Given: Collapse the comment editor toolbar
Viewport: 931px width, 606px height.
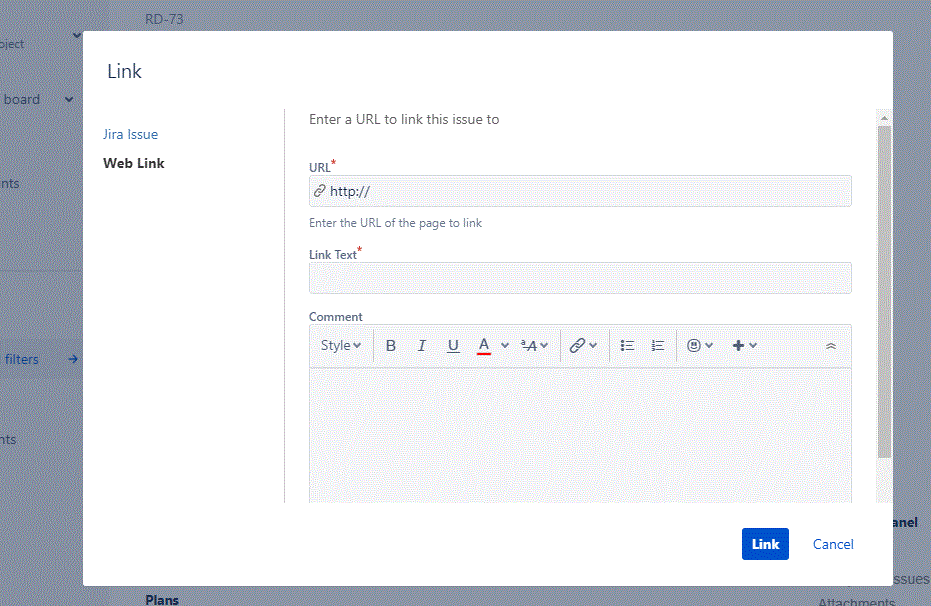Looking at the screenshot, I should pos(830,345).
